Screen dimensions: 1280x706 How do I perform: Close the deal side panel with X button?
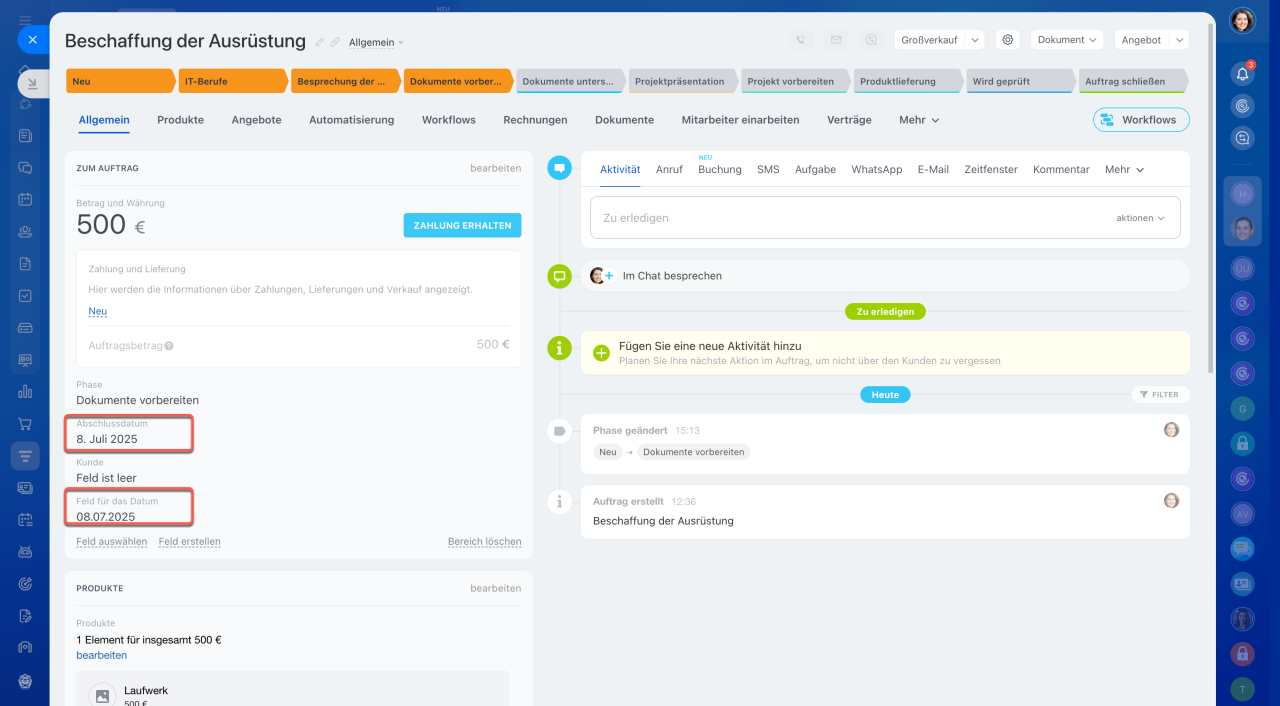[32, 40]
